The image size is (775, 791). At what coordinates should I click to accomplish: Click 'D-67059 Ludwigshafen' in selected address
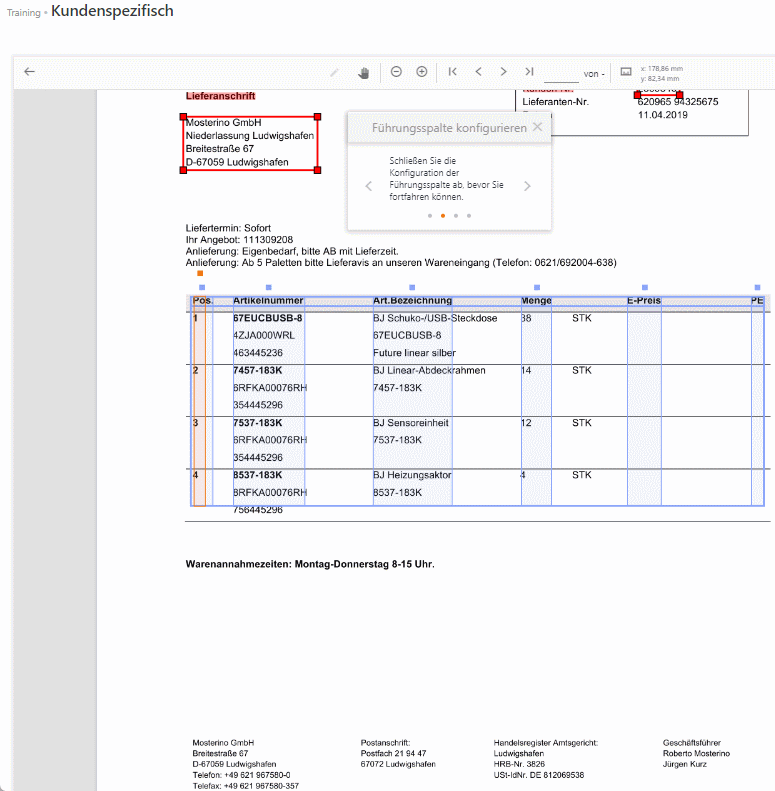(237, 162)
